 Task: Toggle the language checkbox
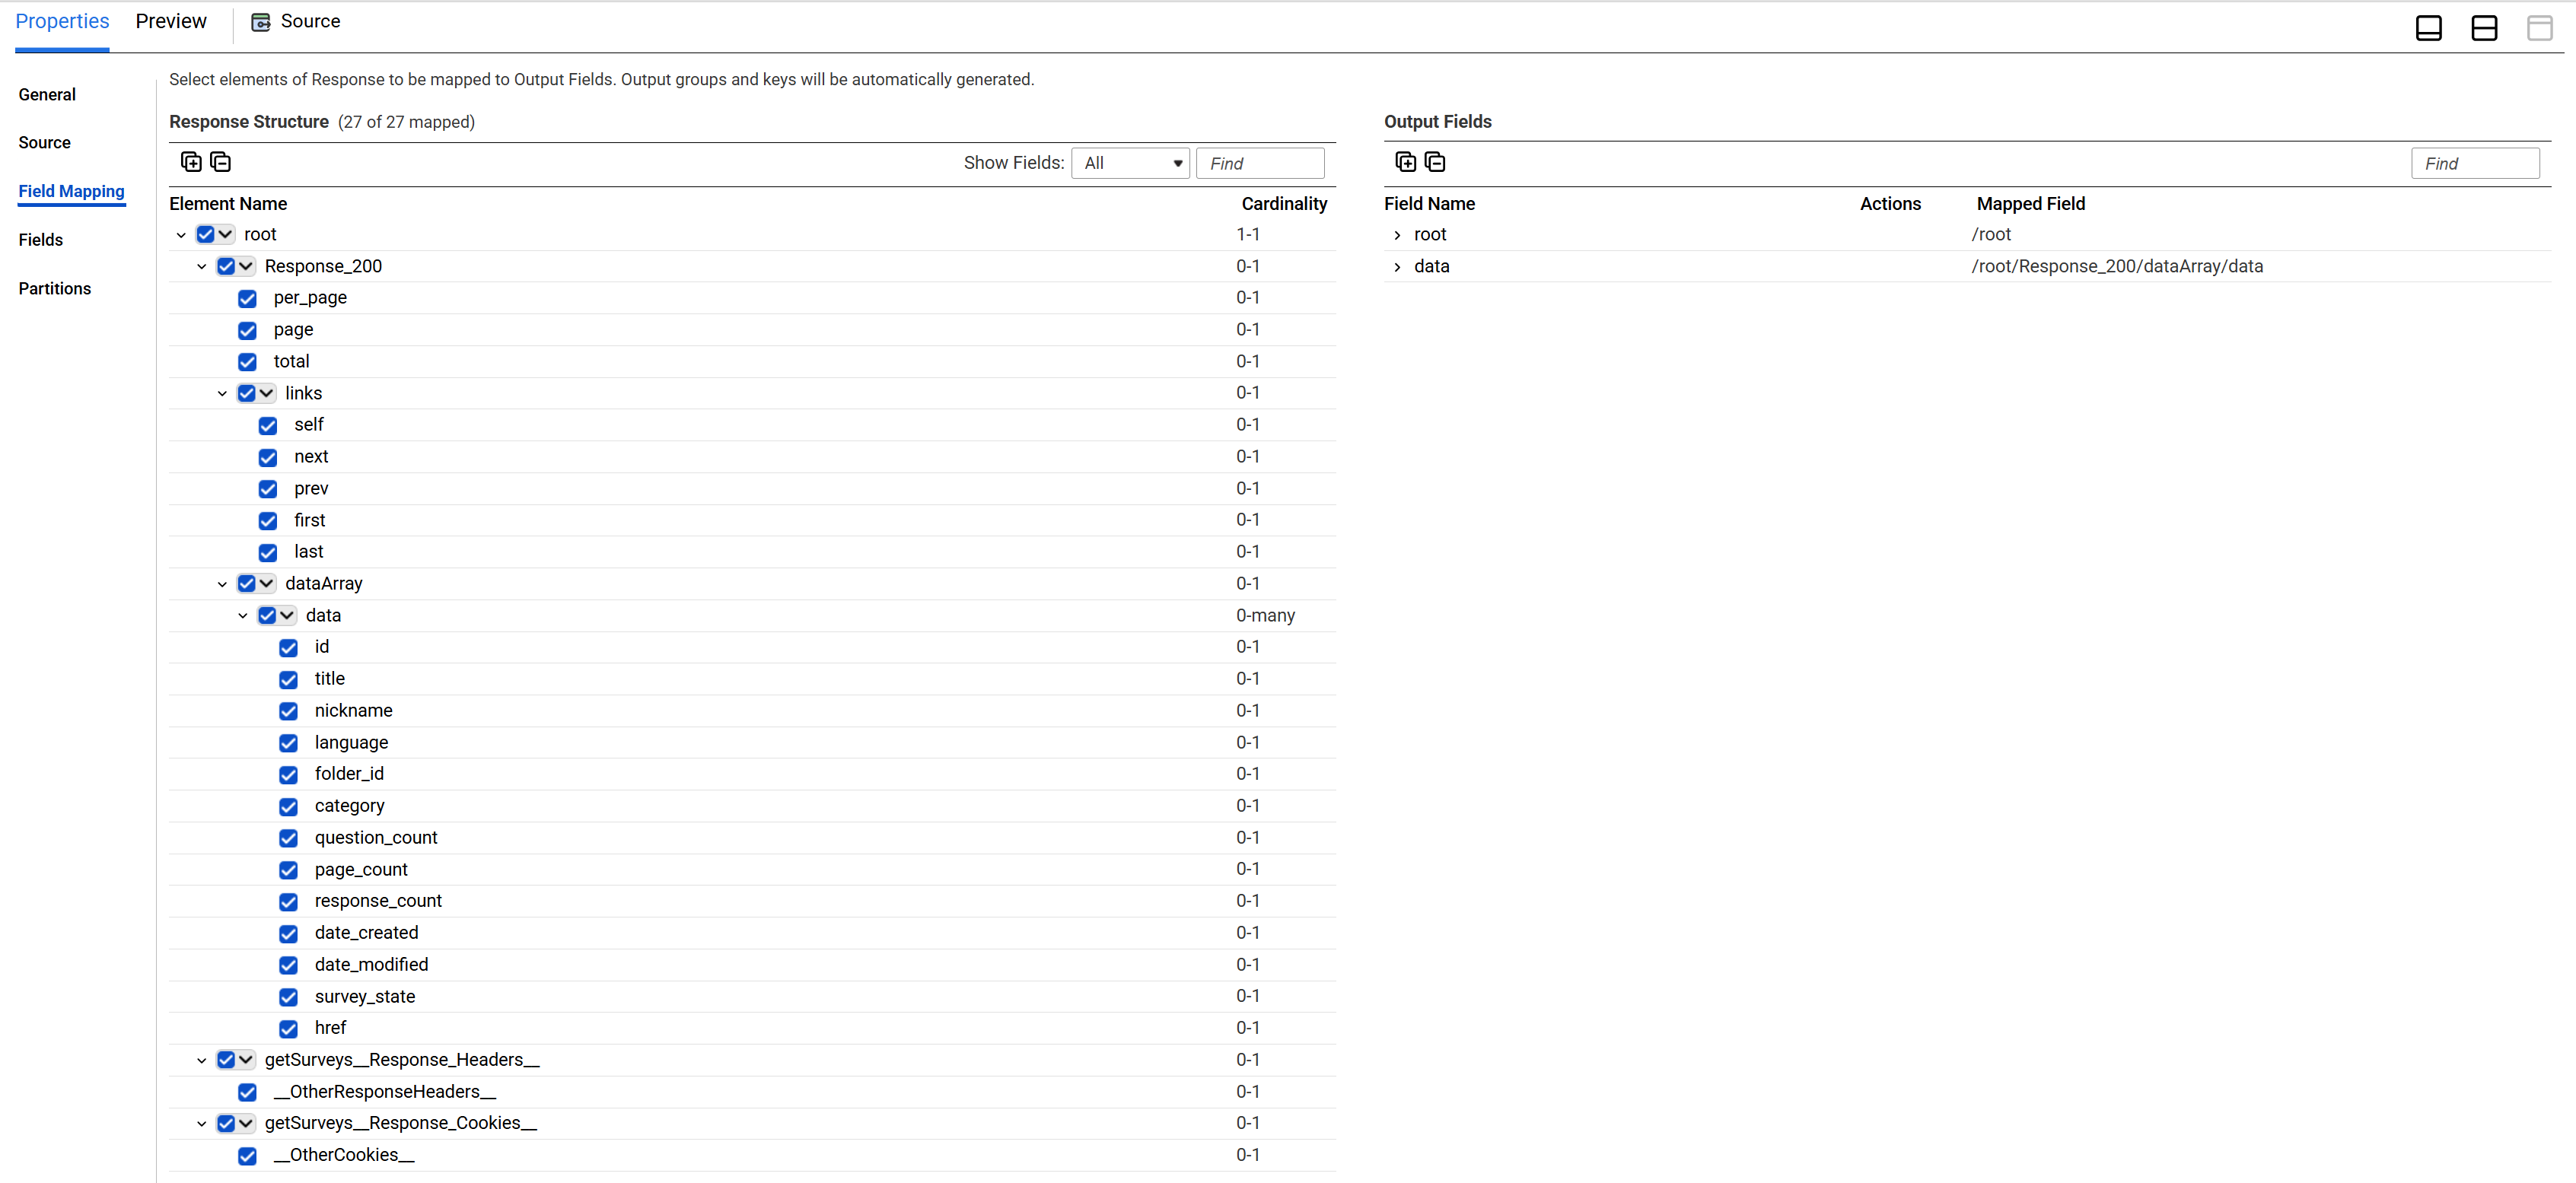(x=288, y=743)
